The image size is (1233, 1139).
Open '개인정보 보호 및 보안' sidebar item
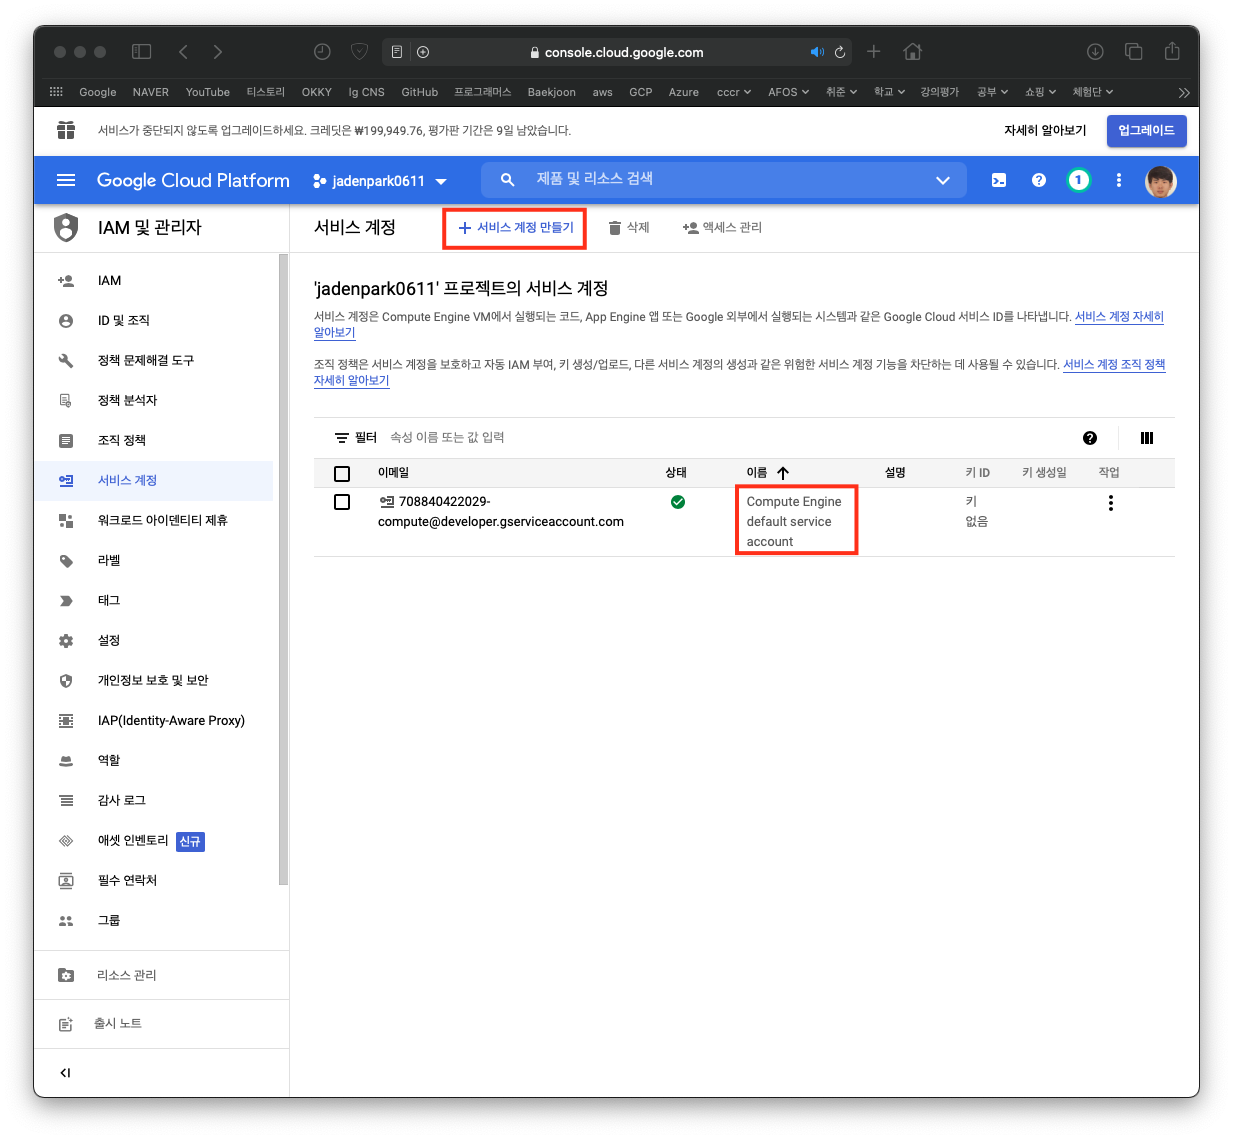(154, 681)
